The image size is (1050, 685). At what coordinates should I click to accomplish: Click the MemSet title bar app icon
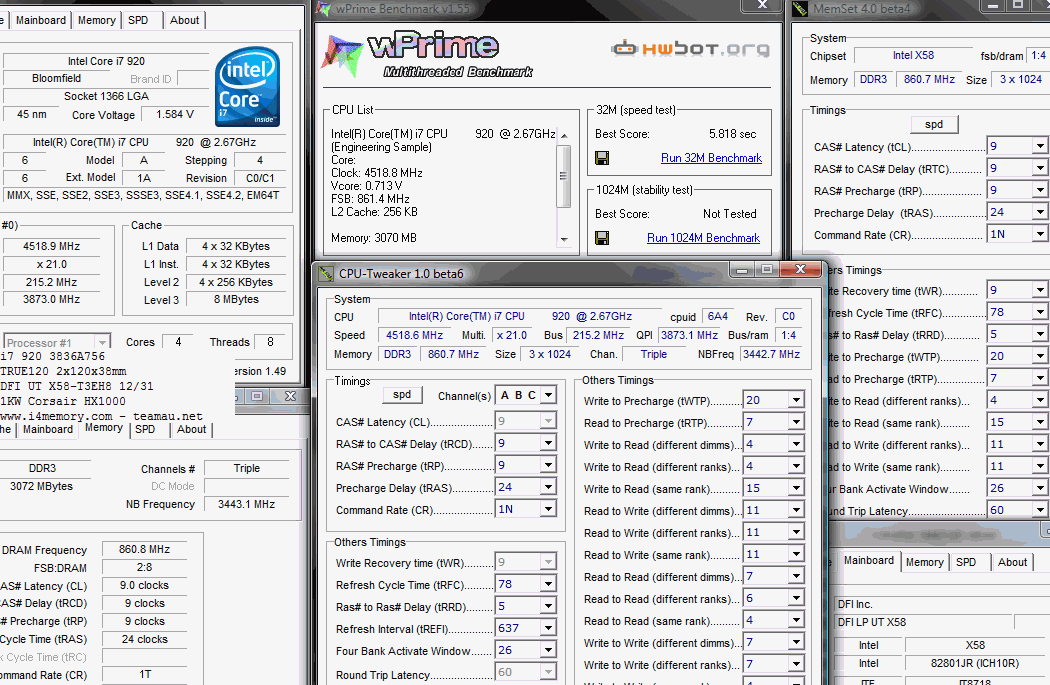tap(800, 9)
